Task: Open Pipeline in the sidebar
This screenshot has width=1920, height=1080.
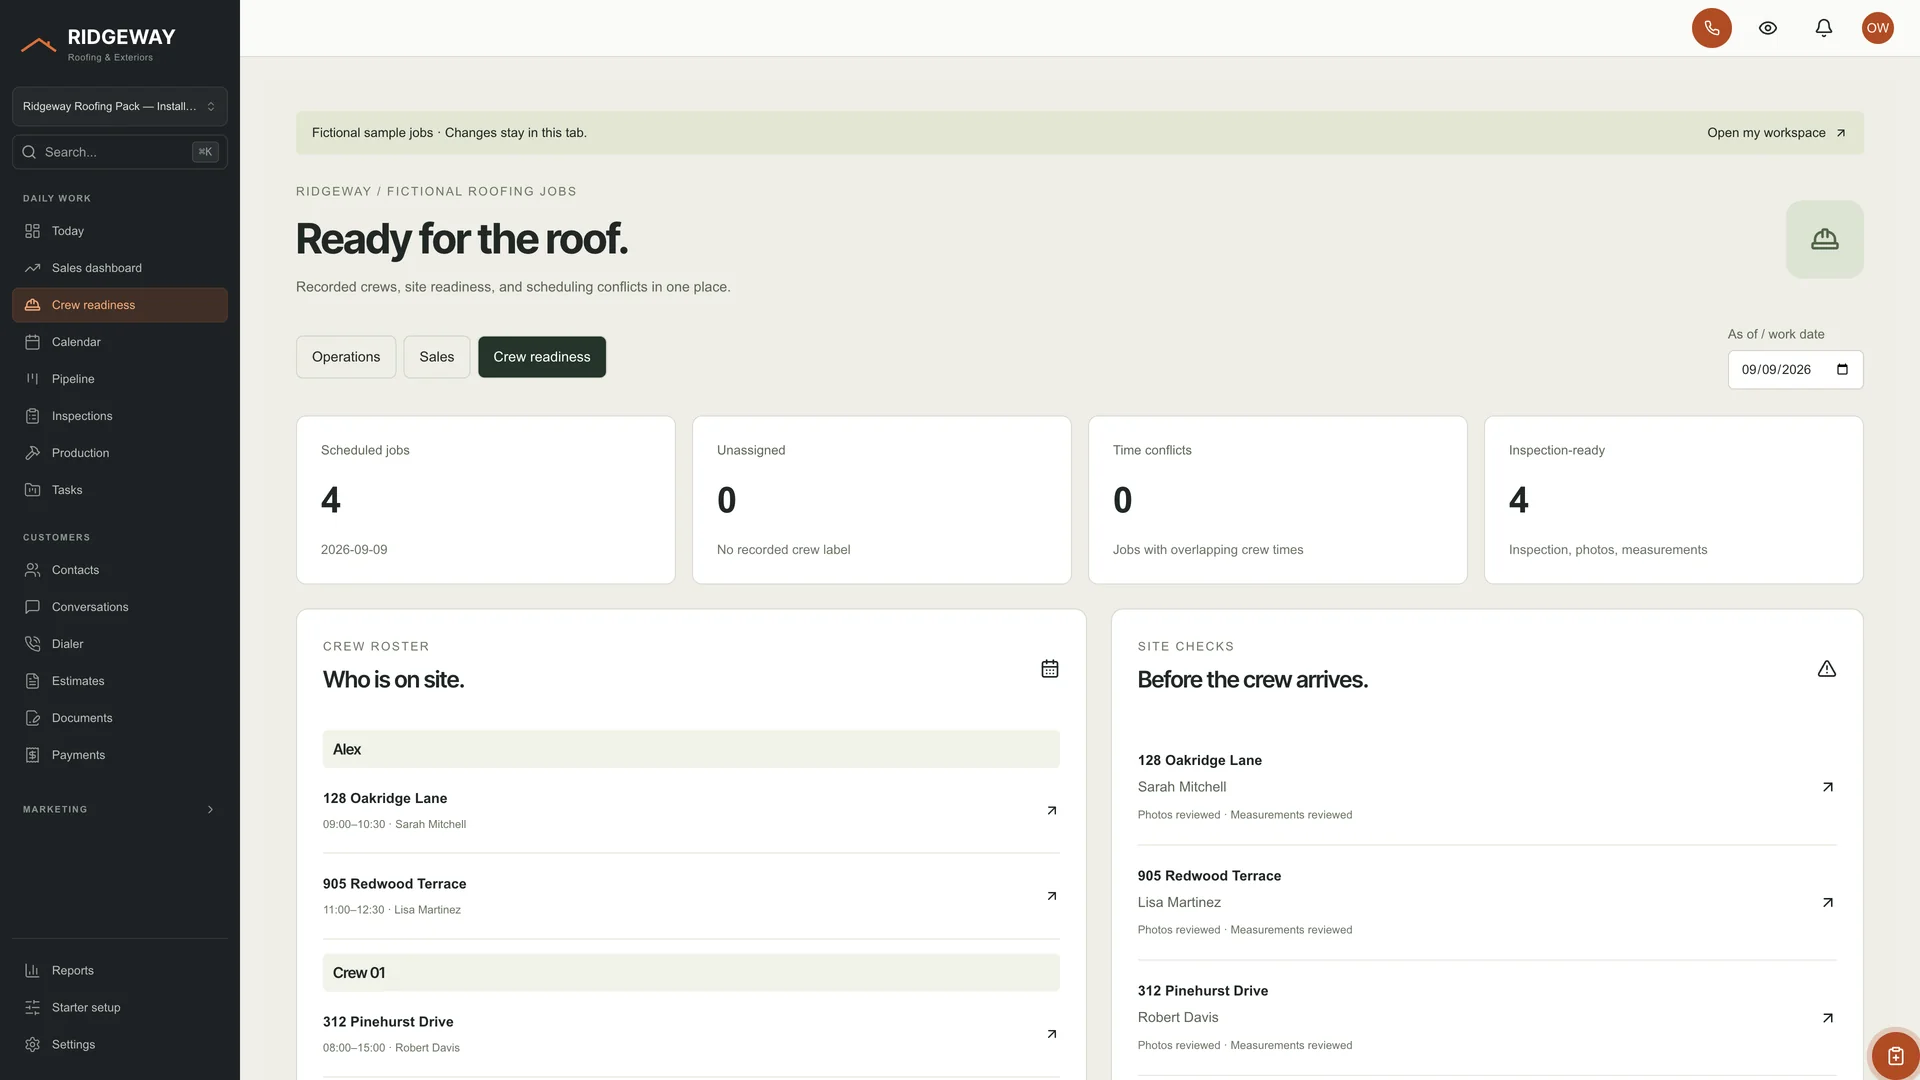Action: (120, 379)
